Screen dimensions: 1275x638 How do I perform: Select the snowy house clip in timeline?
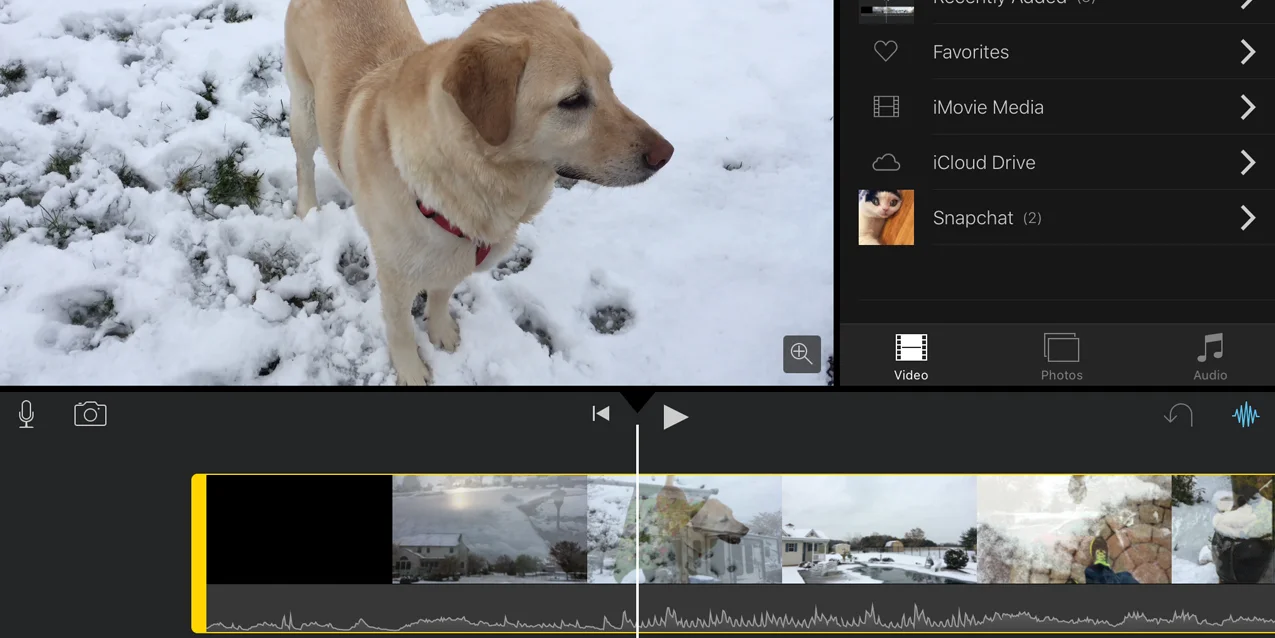(x=489, y=529)
